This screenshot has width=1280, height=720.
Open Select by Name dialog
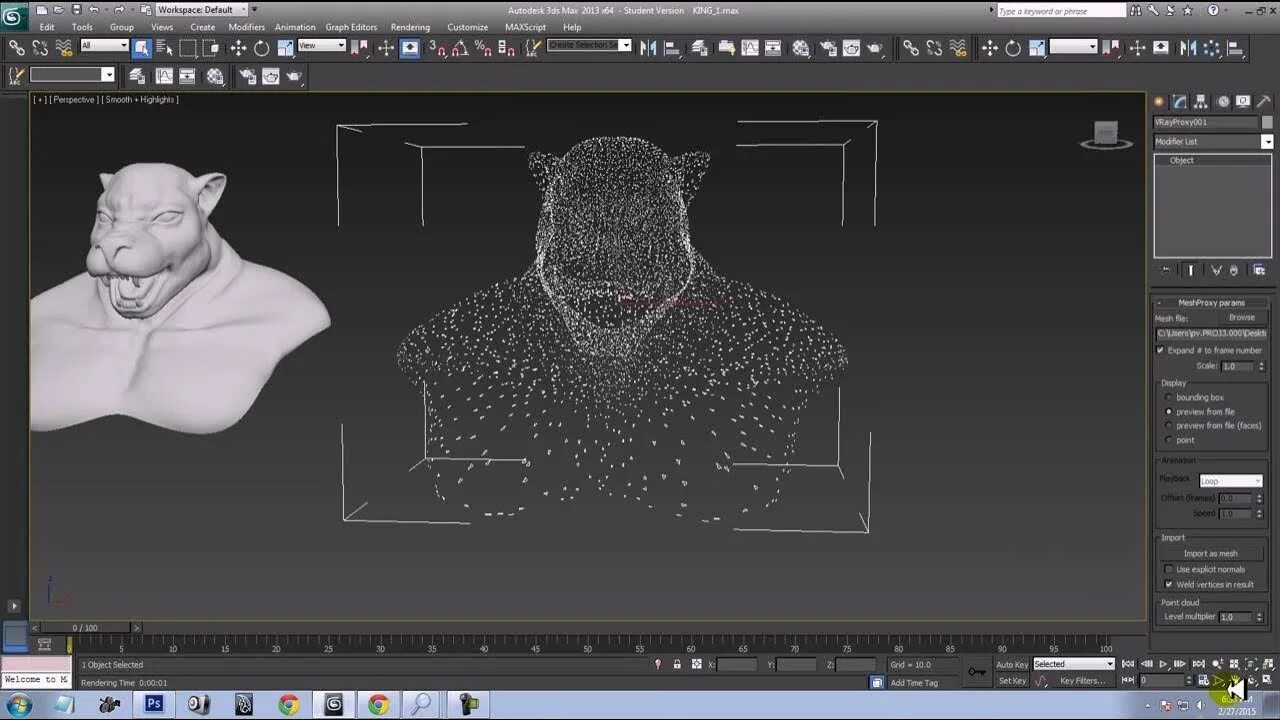tap(165, 47)
